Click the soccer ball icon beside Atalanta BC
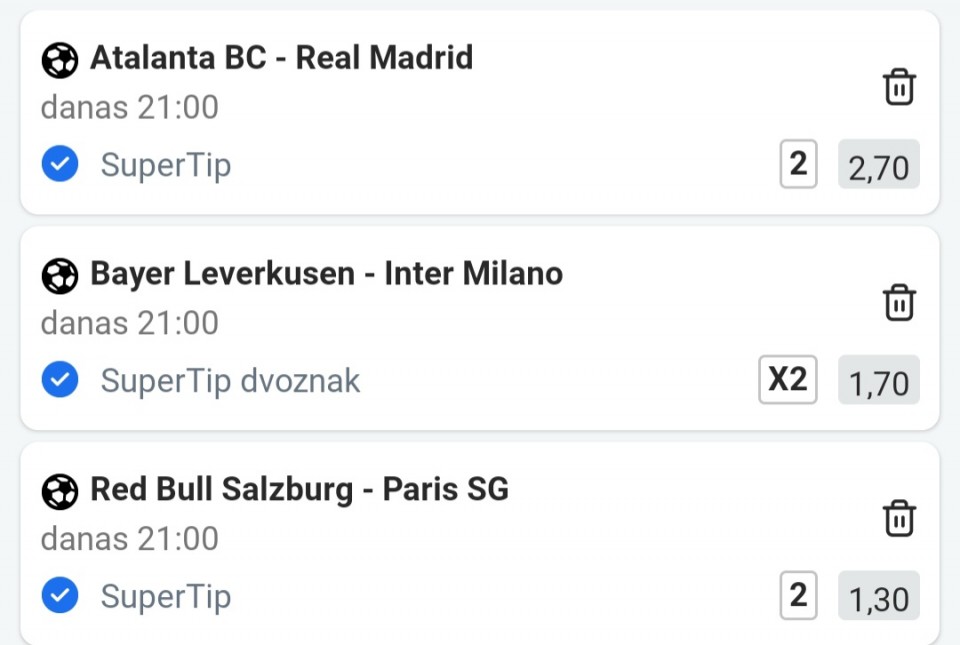This screenshot has height=645, width=960. tap(59, 60)
